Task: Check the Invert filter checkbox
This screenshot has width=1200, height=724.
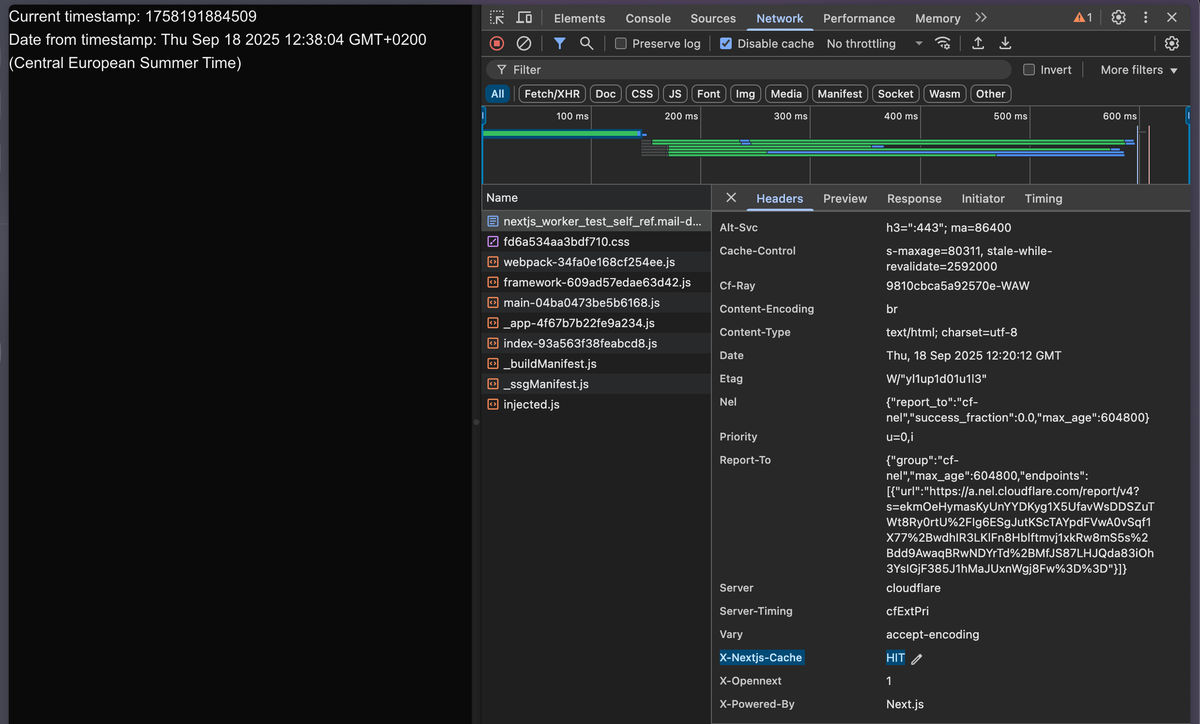Action: [x=1028, y=69]
